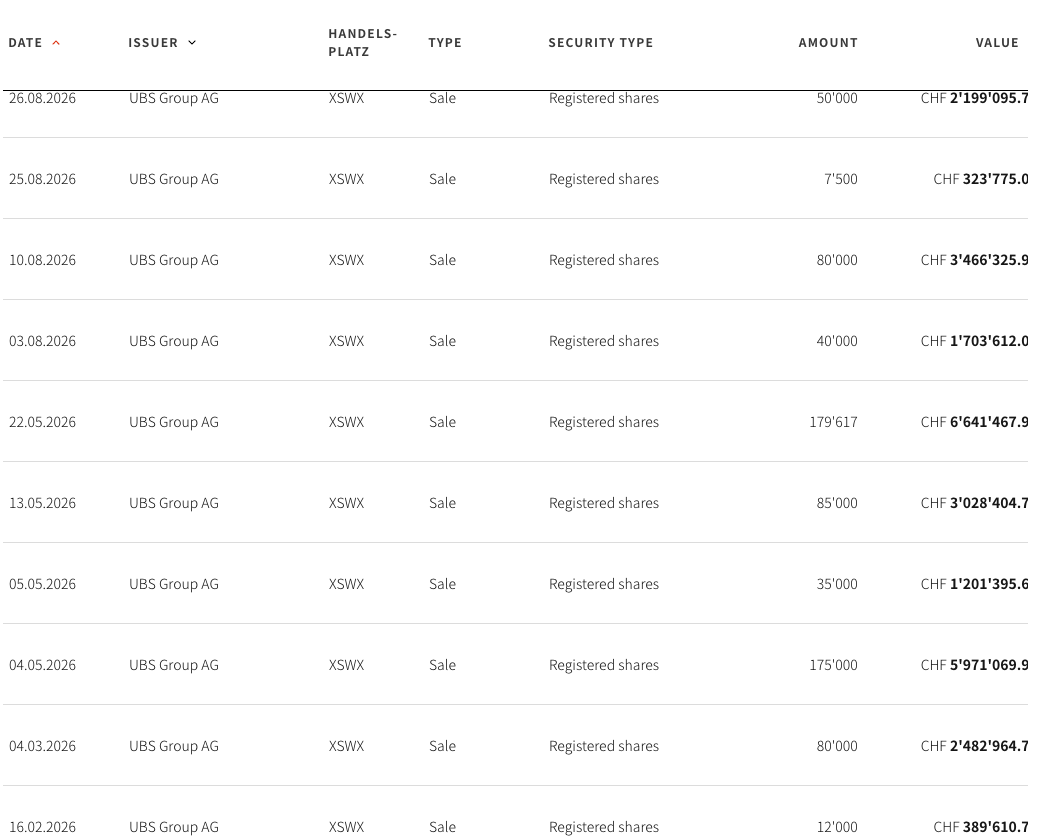Sort by the DATE column header
The image size is (1040, 837).
(x=25, y=43)
